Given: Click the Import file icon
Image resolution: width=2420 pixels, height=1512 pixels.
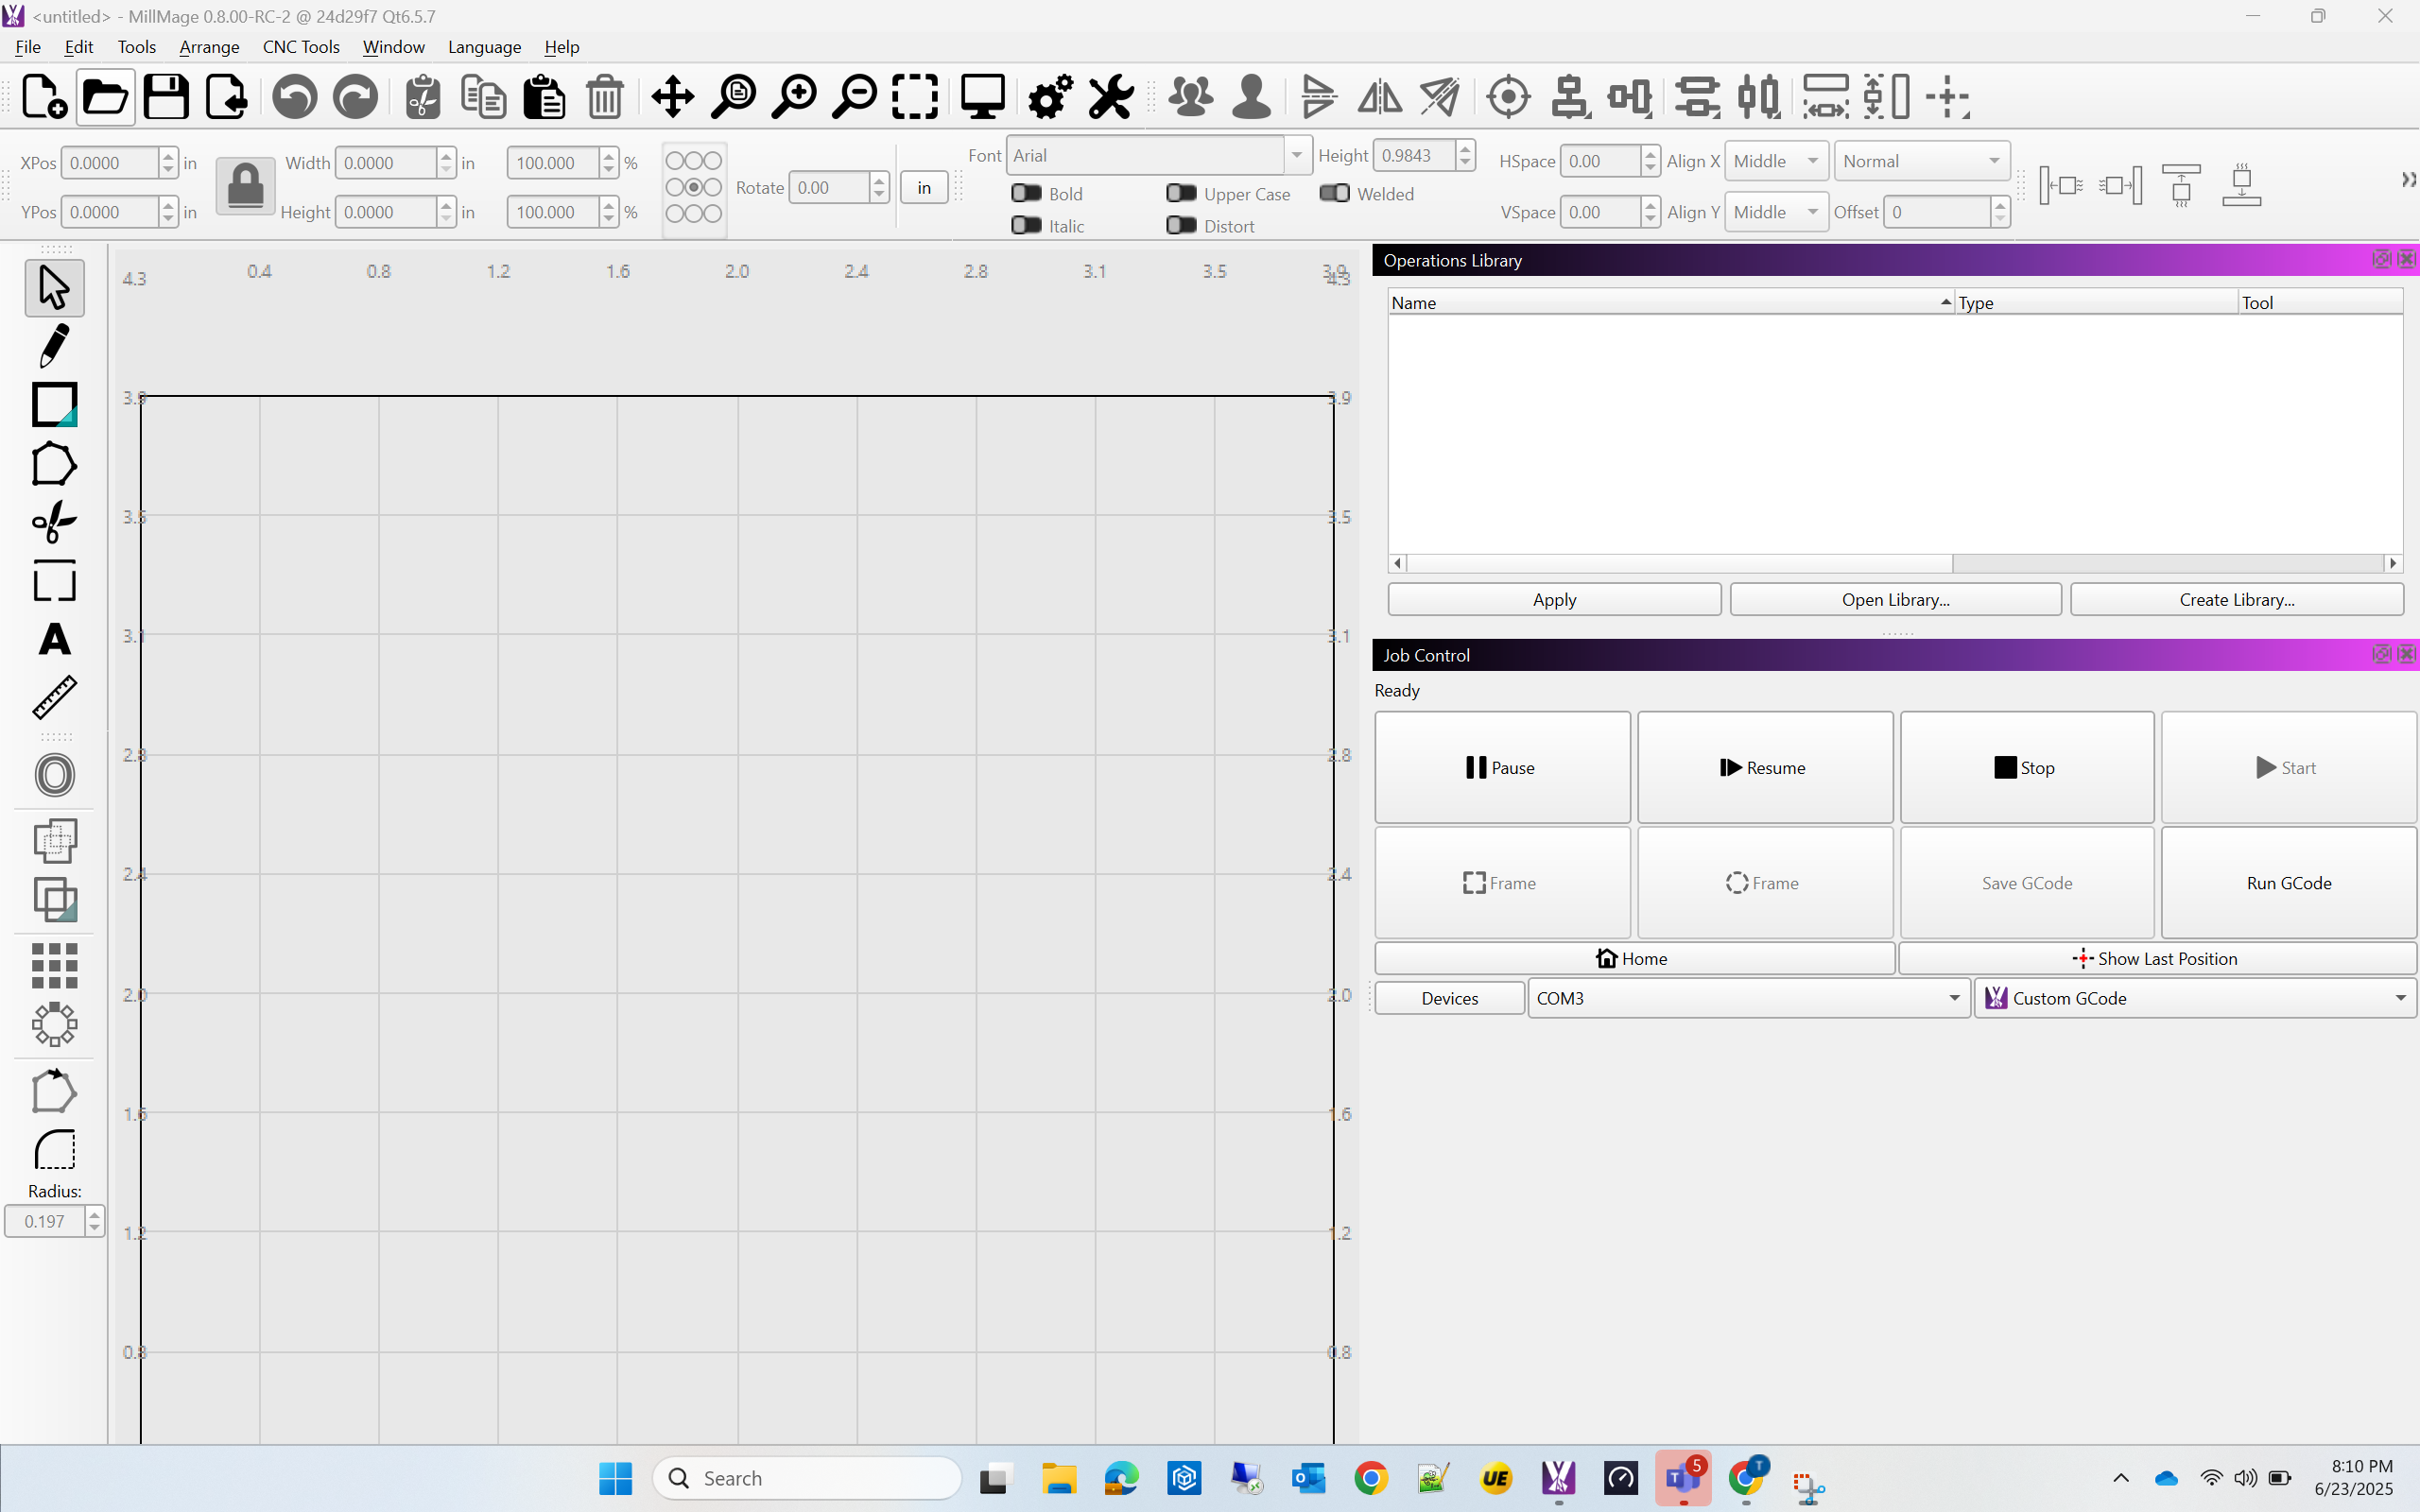Looking at the screenshot, I should coord(227,97).
